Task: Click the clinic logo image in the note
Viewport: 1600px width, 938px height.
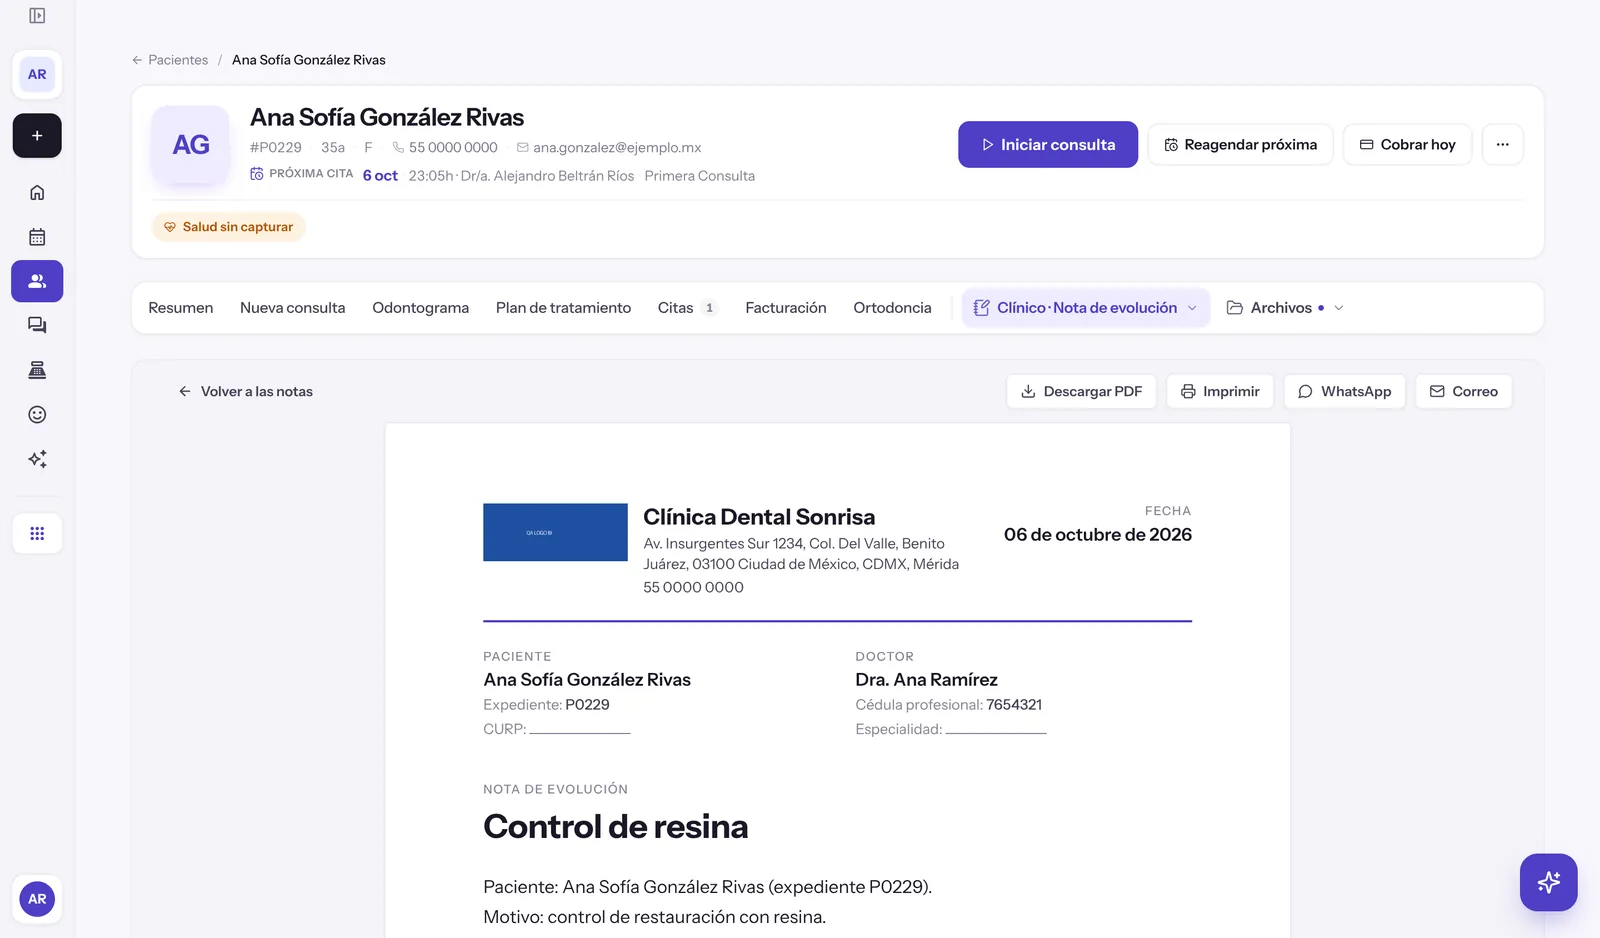Action: [x=555, y=532]
